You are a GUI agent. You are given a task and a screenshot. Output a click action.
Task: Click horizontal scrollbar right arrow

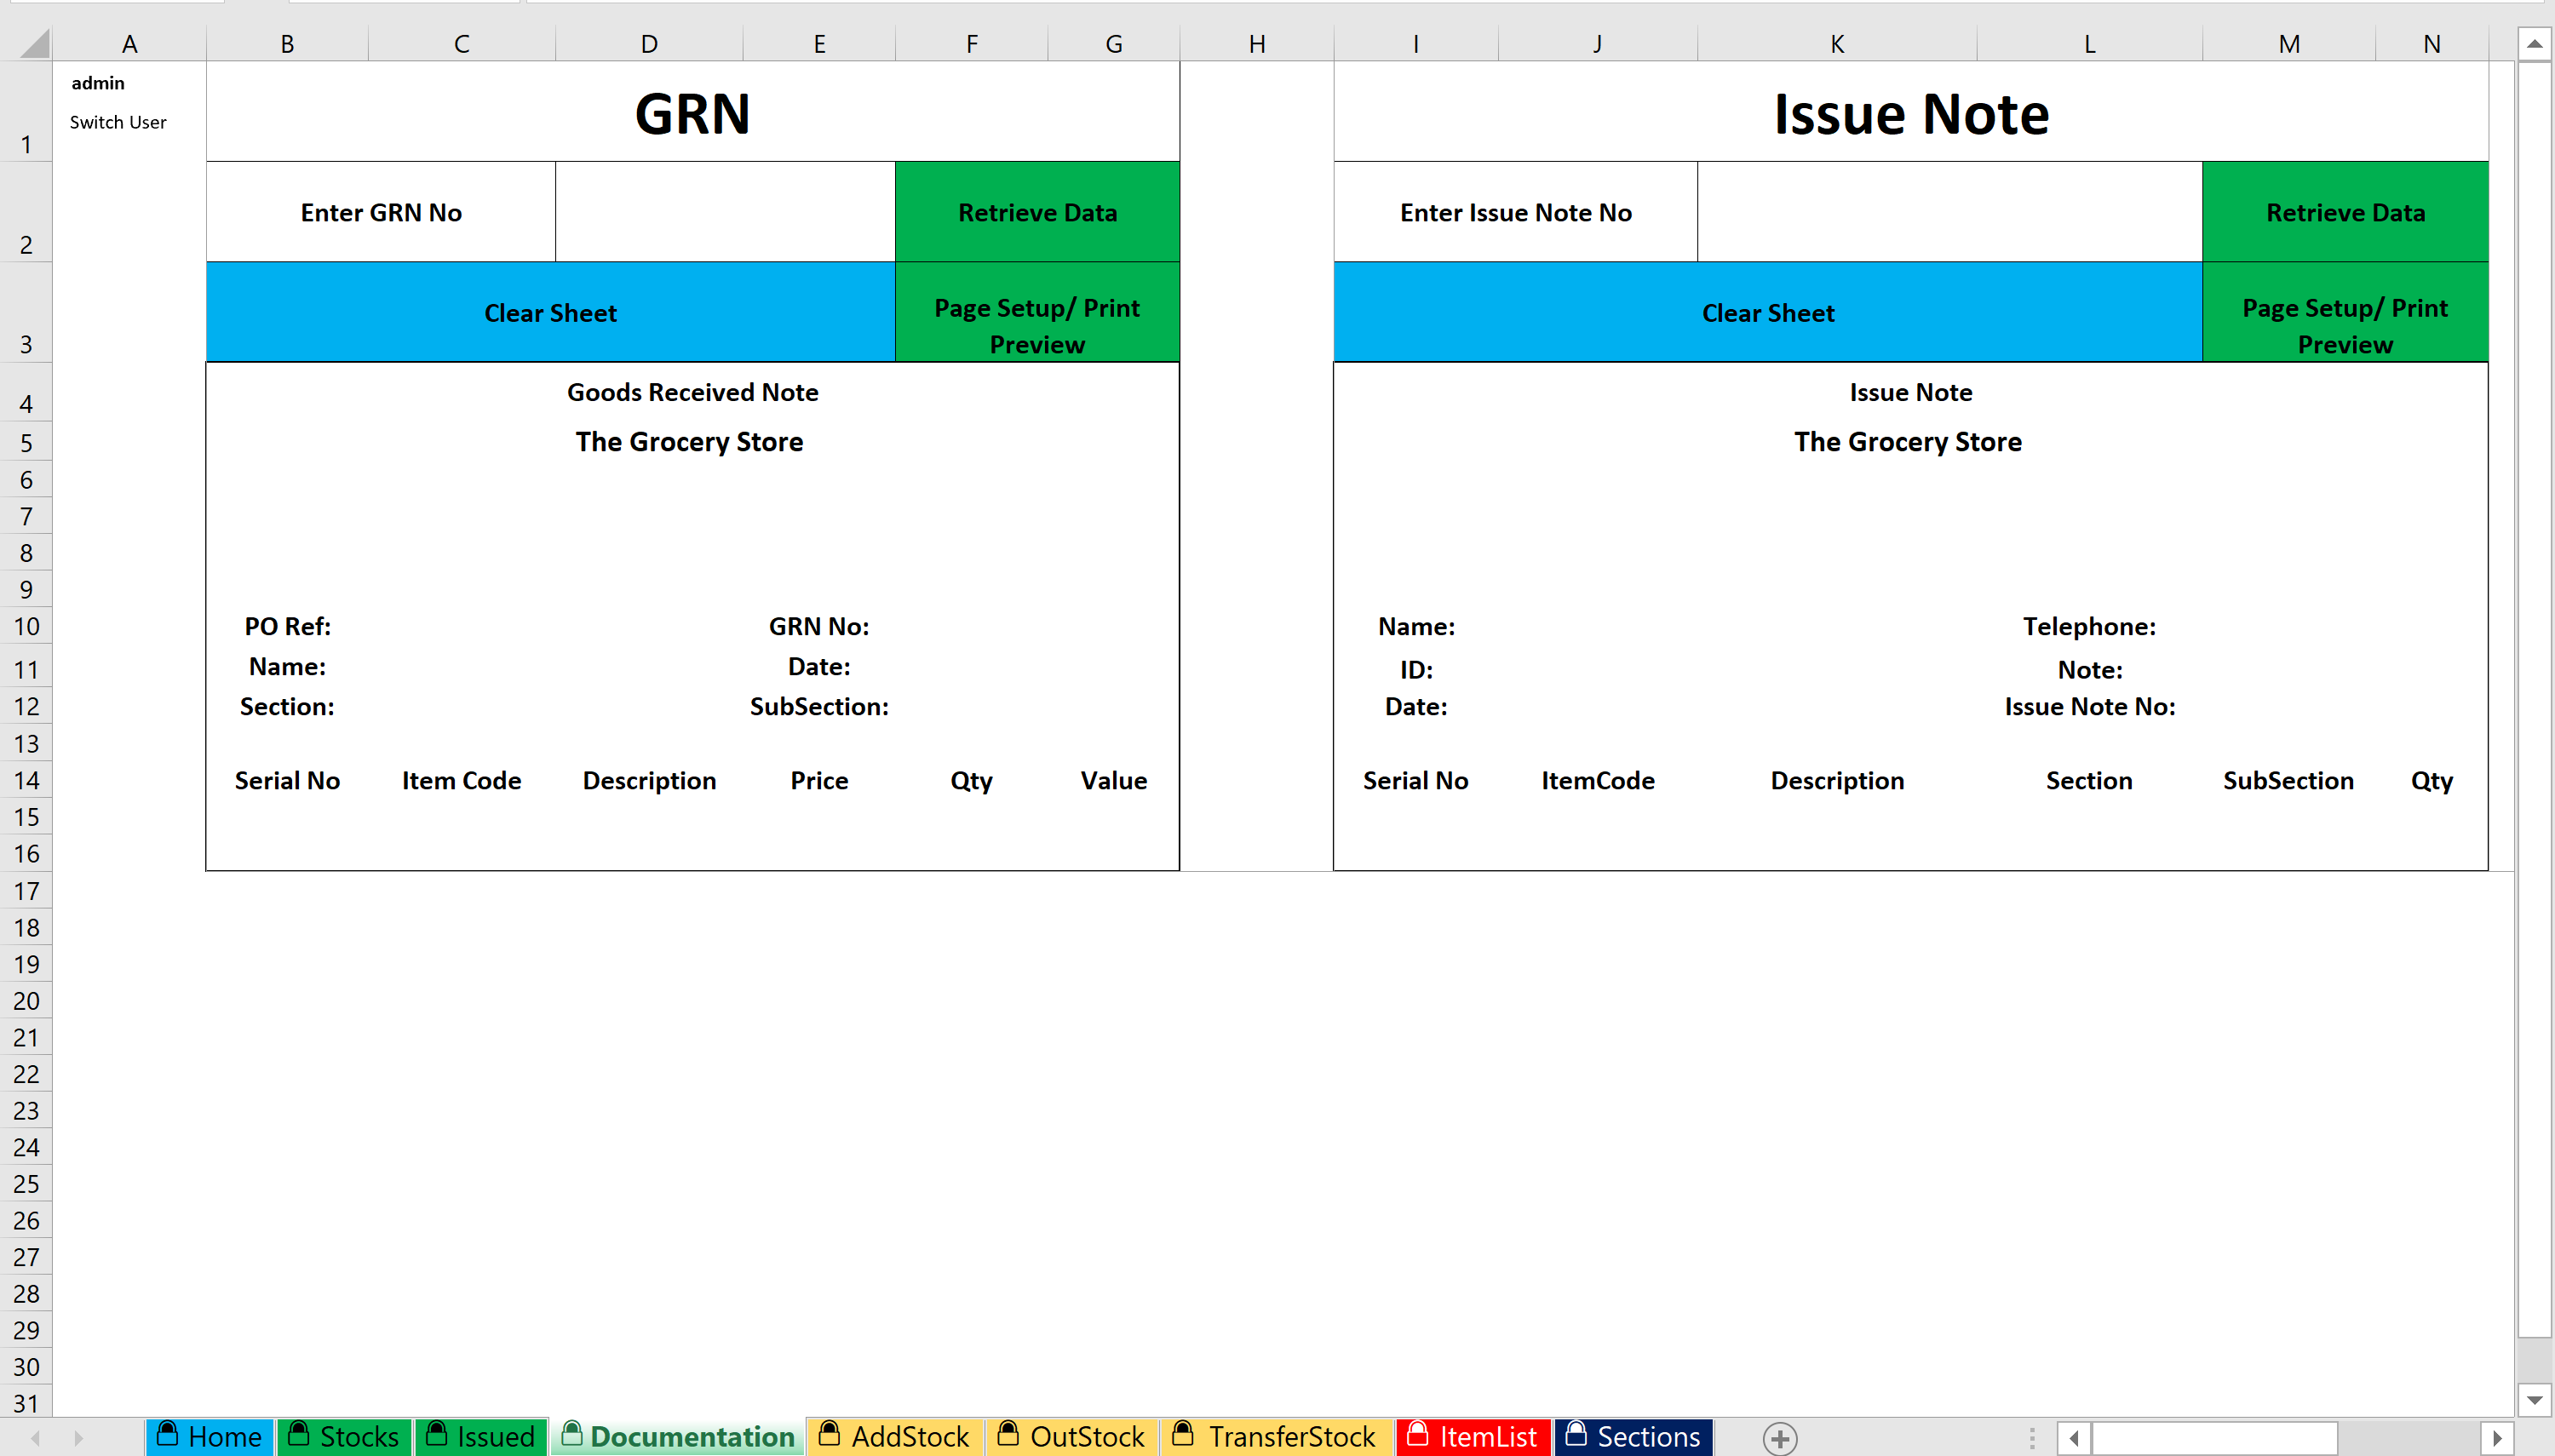(2497, 1438)
